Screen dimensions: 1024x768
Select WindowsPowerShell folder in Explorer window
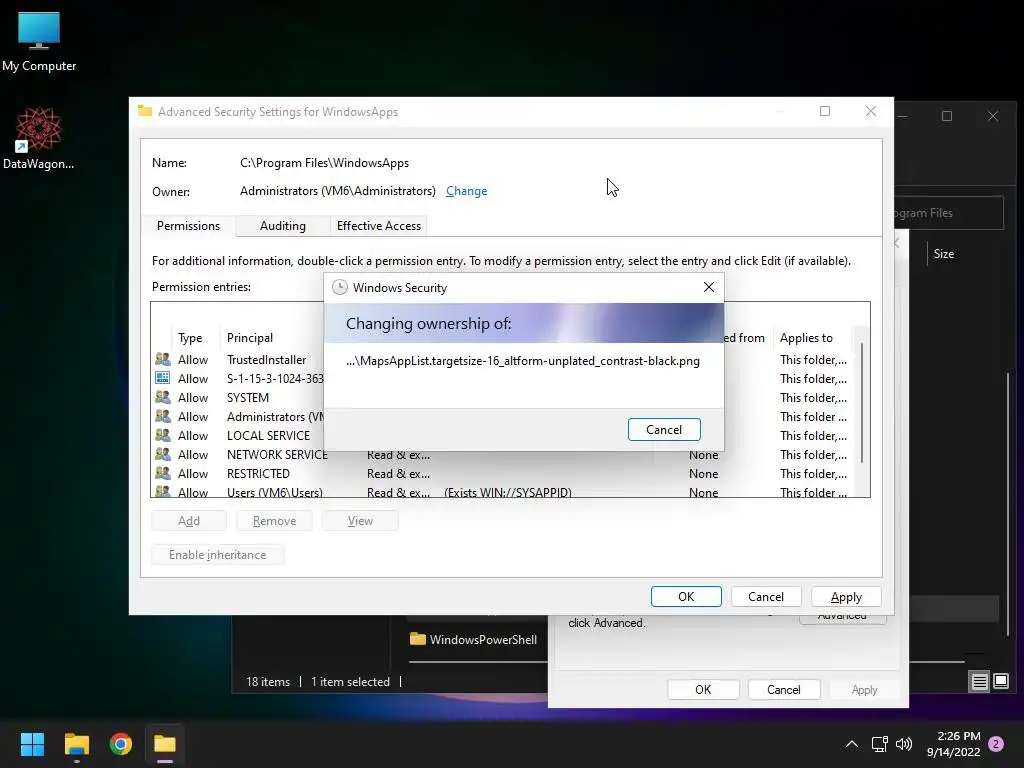[x=473, y=639]
